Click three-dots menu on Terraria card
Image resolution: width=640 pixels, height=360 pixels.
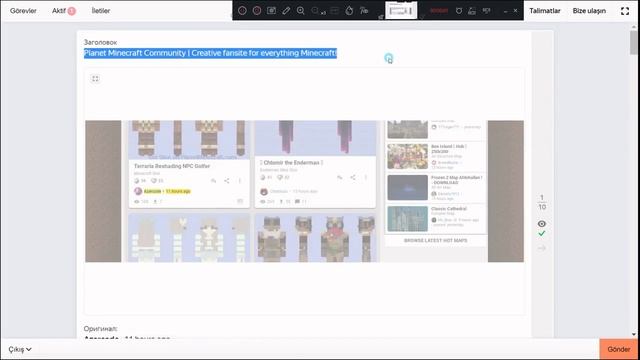tap(240, 180)
